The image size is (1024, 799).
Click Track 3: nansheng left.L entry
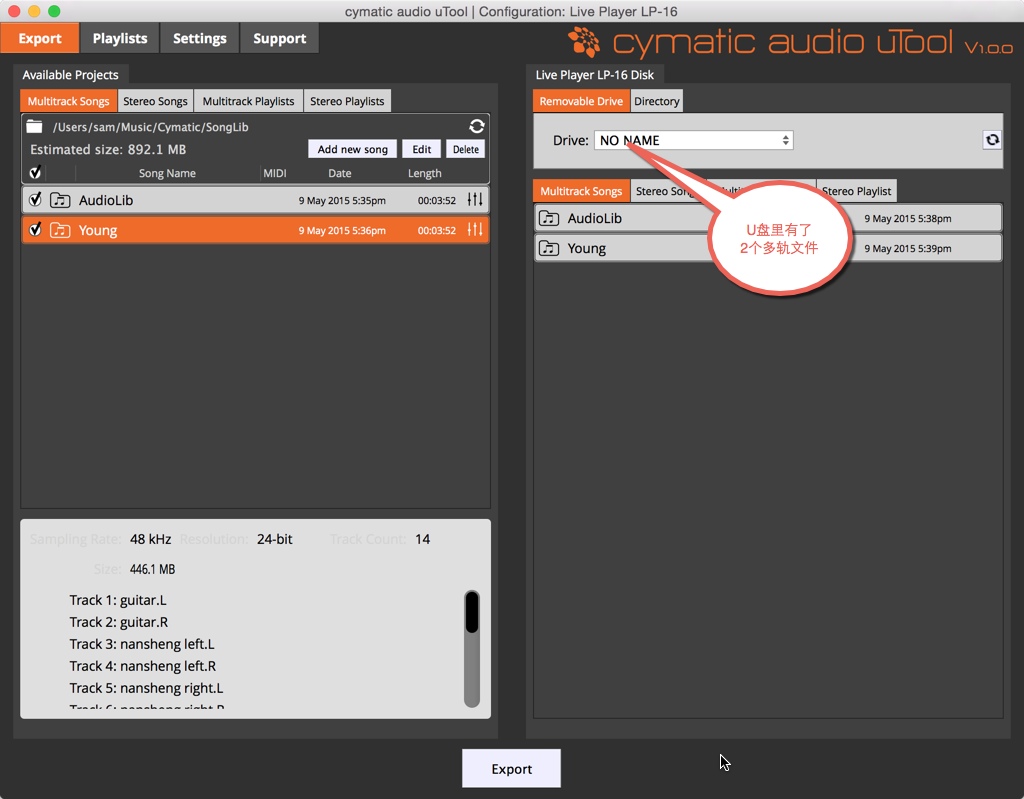pyautogui.click(x=142, y=644)
